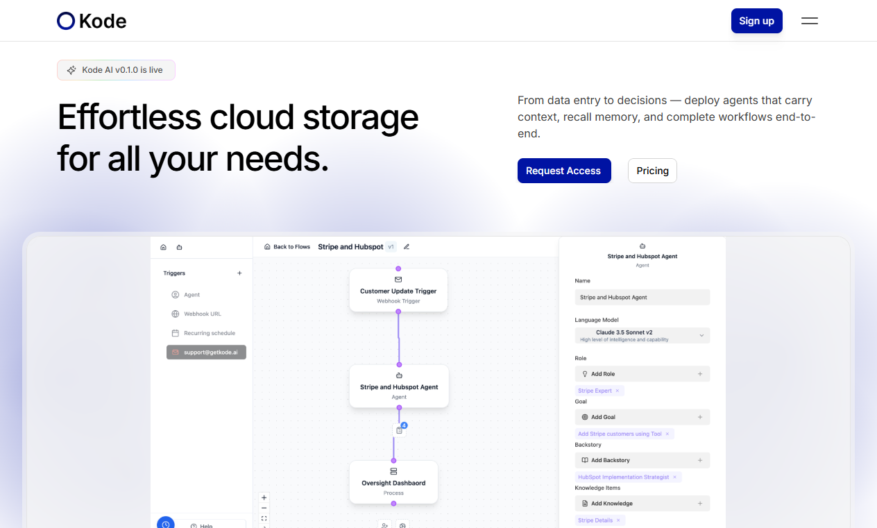
Task: Click the home icon in app sidebar
Action: click(x=163, y=247)
